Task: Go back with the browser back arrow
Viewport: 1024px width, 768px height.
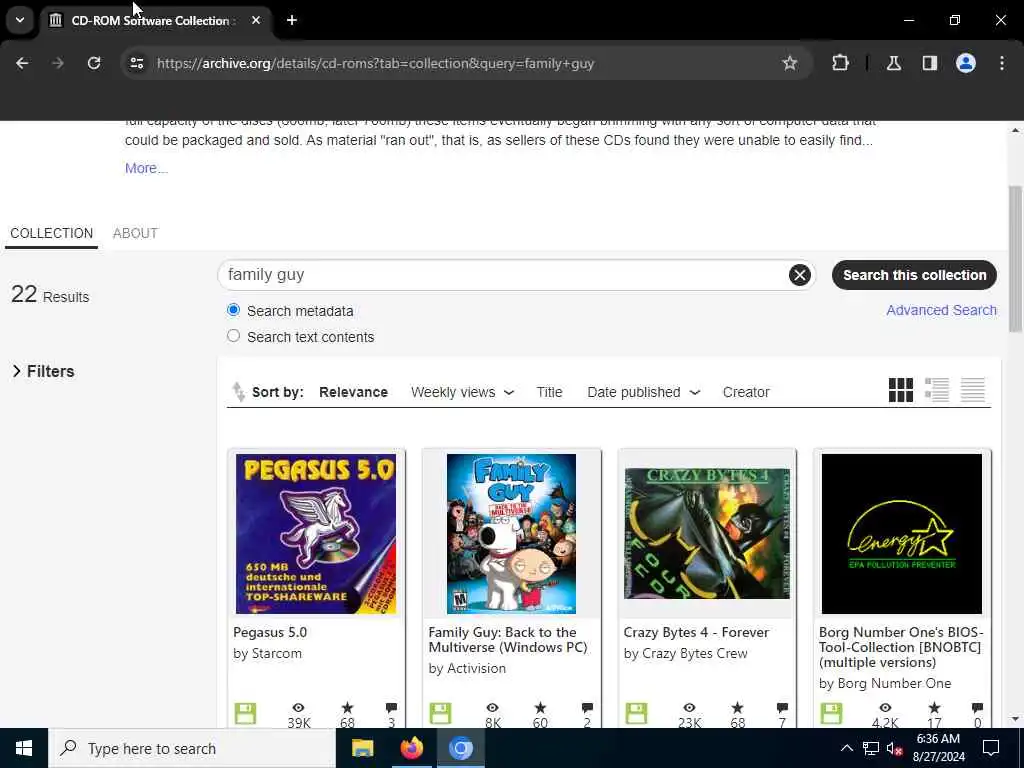Action: [22, 63]
